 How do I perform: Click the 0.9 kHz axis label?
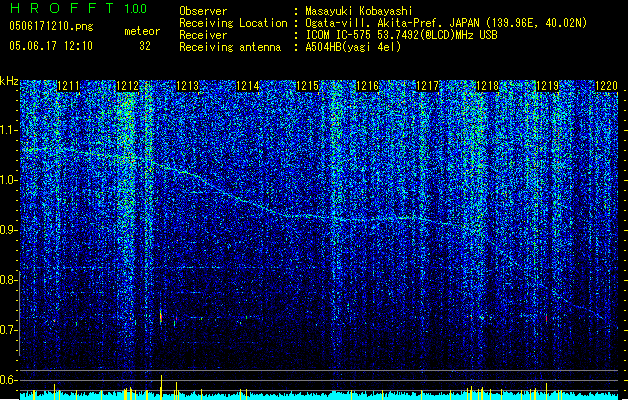point(9,230)
